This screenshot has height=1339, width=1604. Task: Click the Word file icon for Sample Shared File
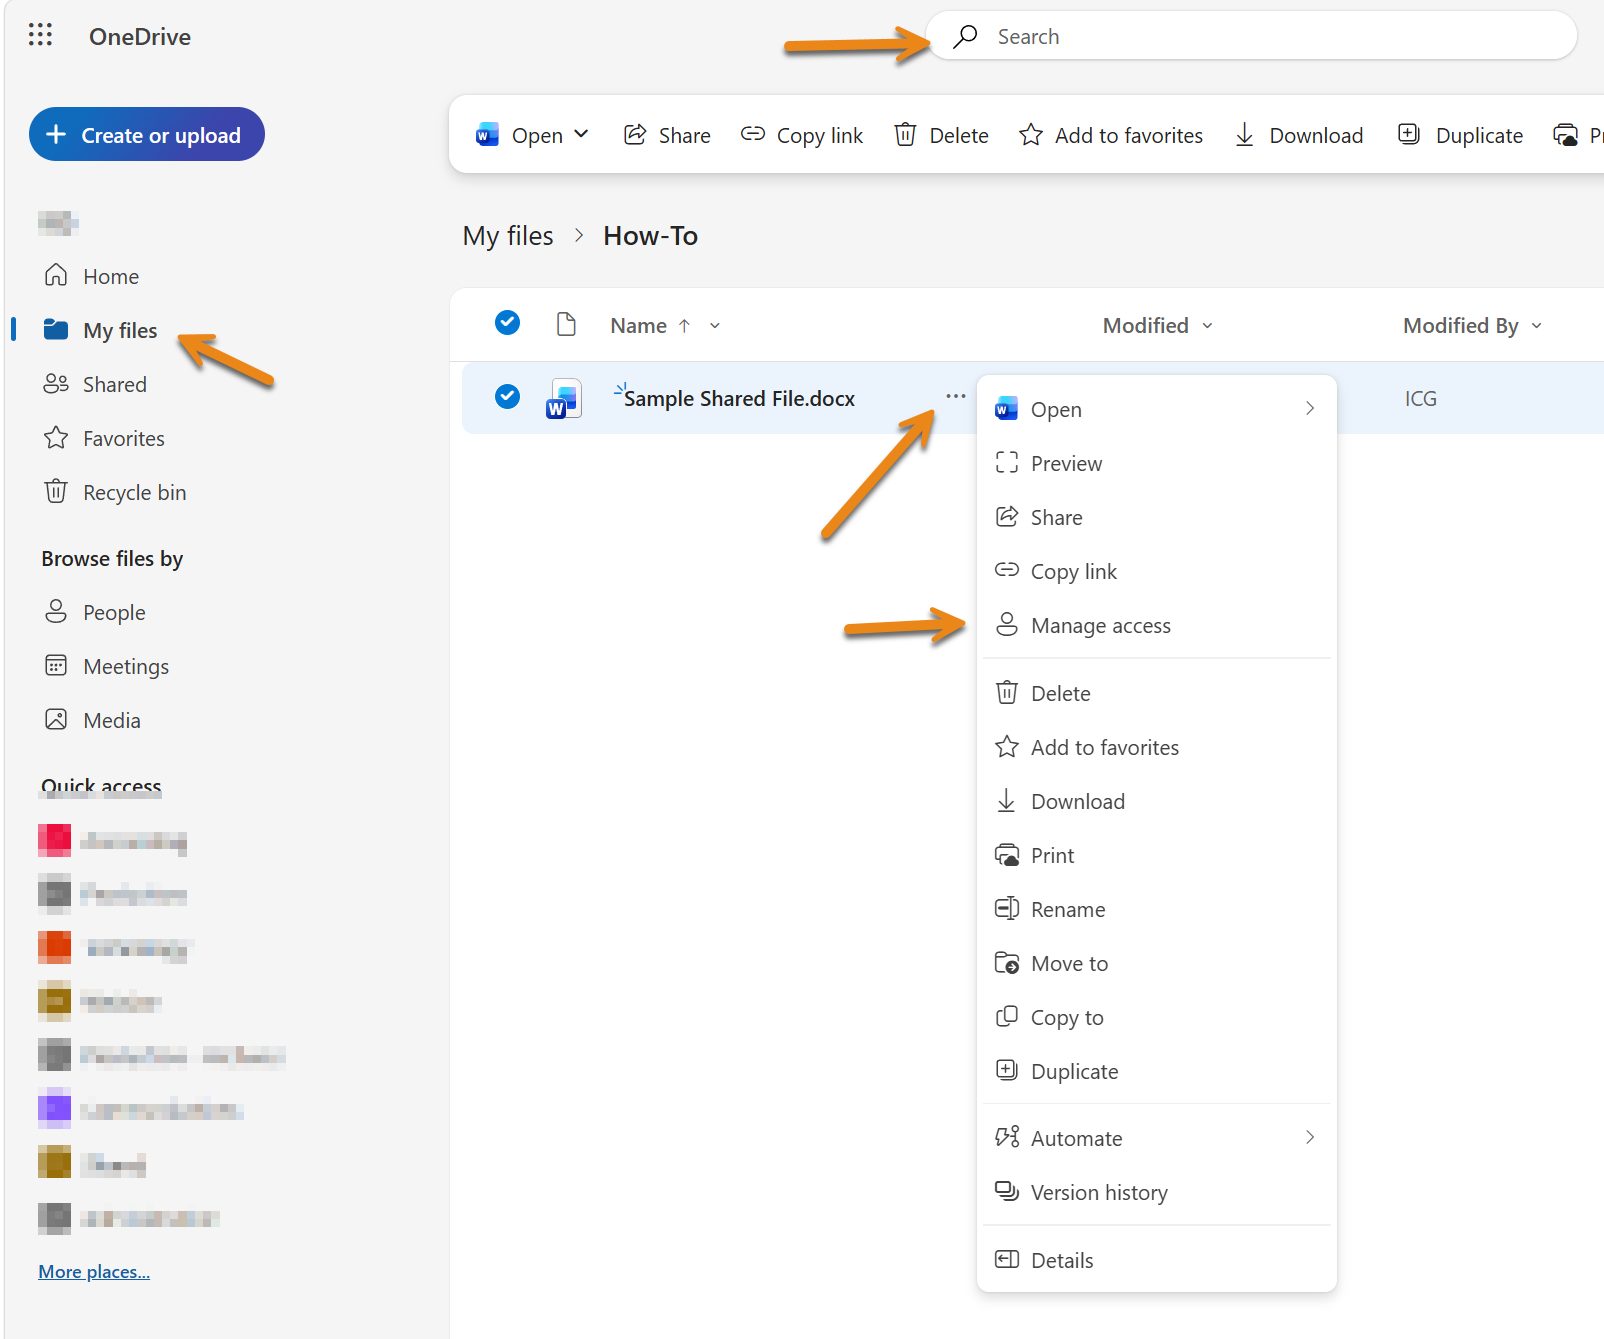pos(564,398)
